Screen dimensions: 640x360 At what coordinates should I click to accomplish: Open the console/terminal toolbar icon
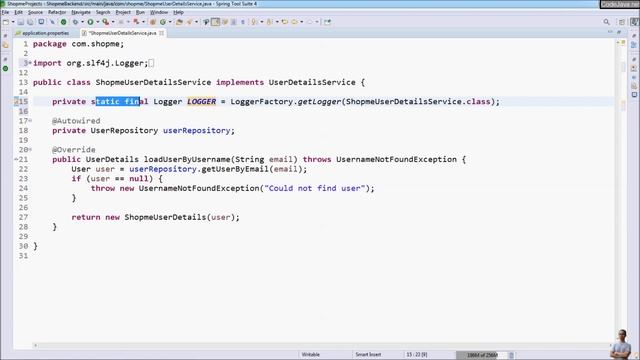41,22
